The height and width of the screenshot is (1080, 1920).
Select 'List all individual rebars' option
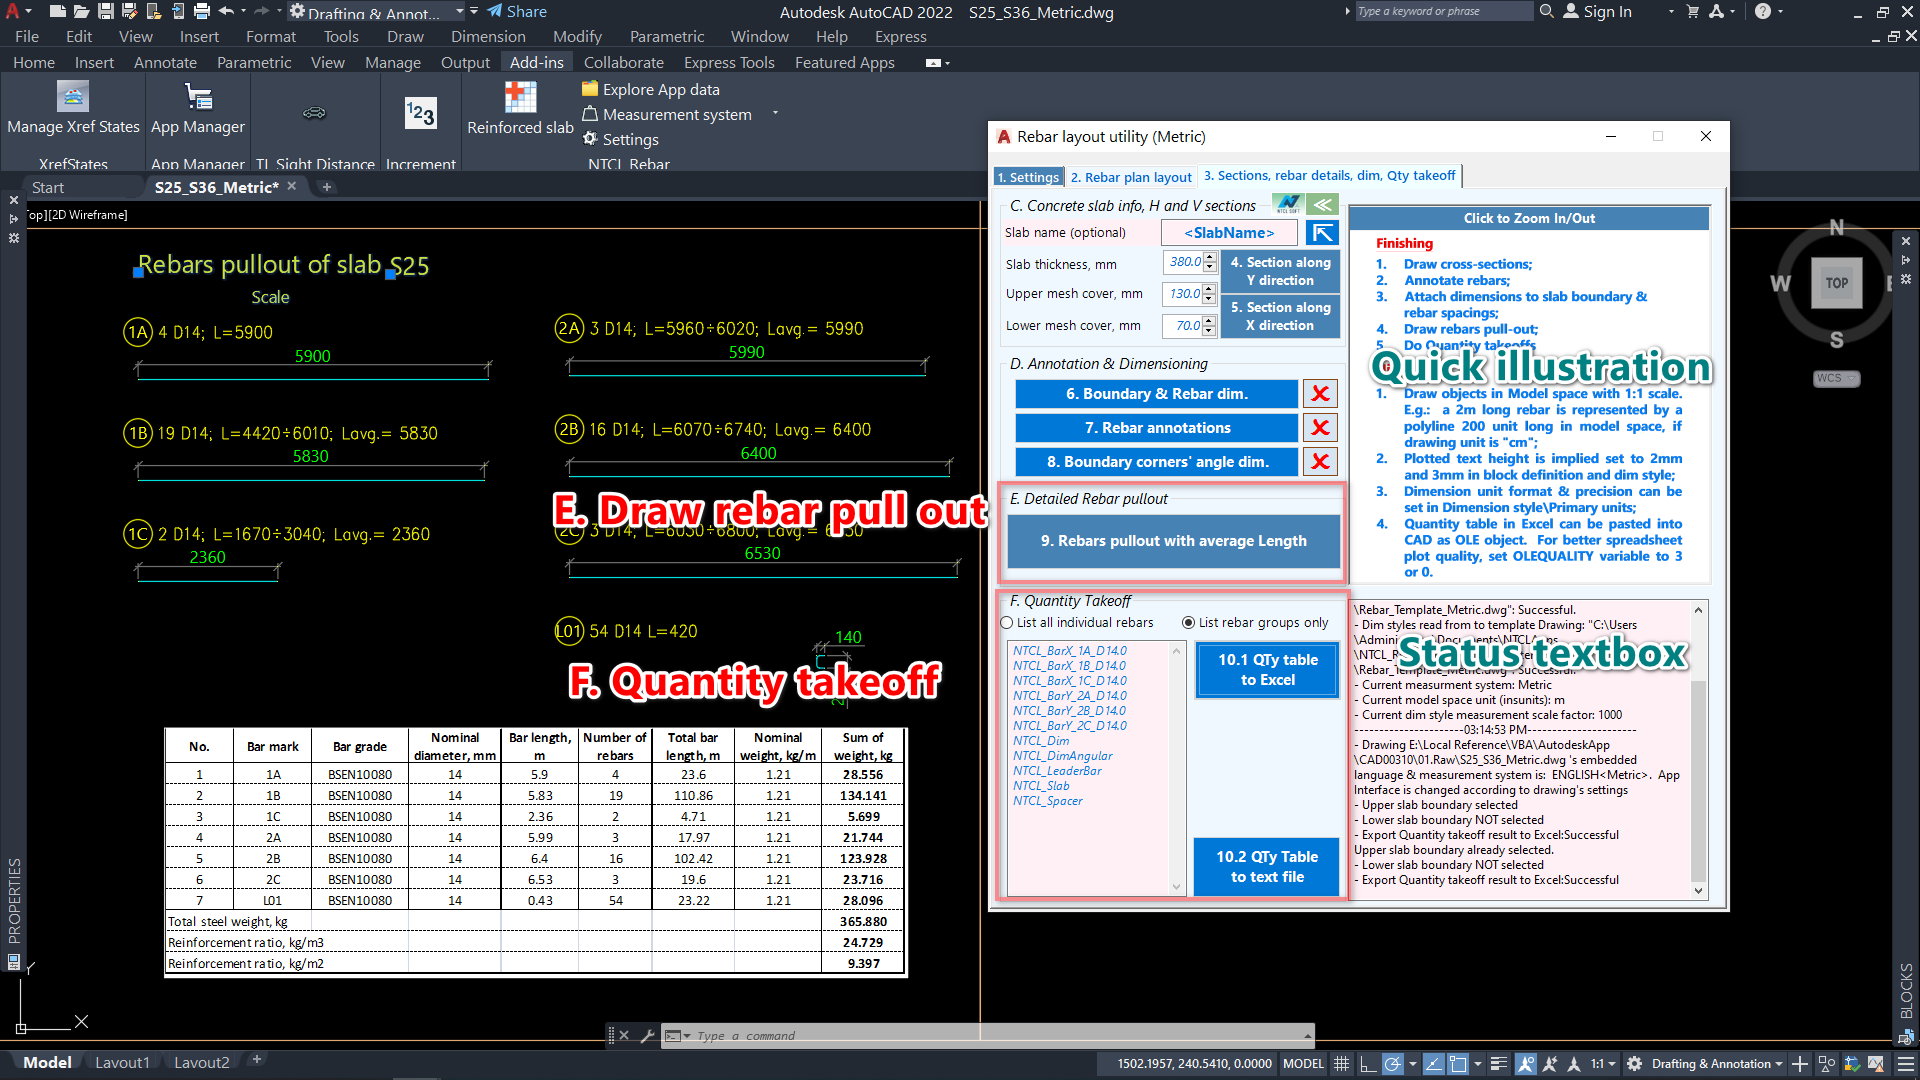click(1007, 623)
